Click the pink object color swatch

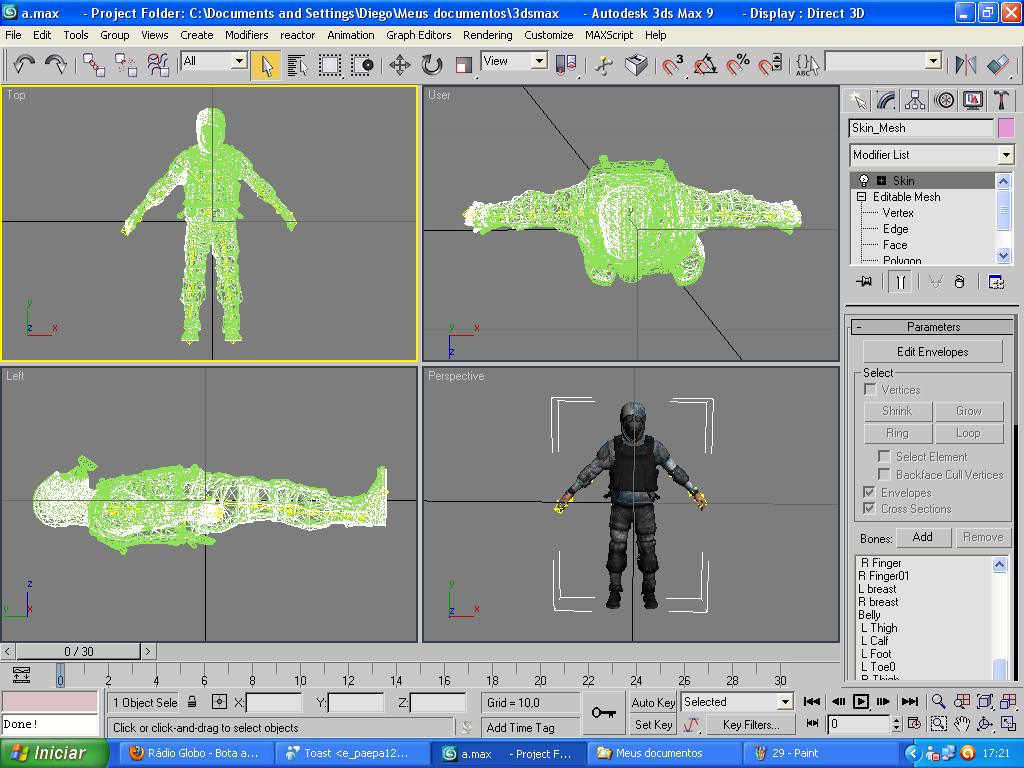point(1005,128)
